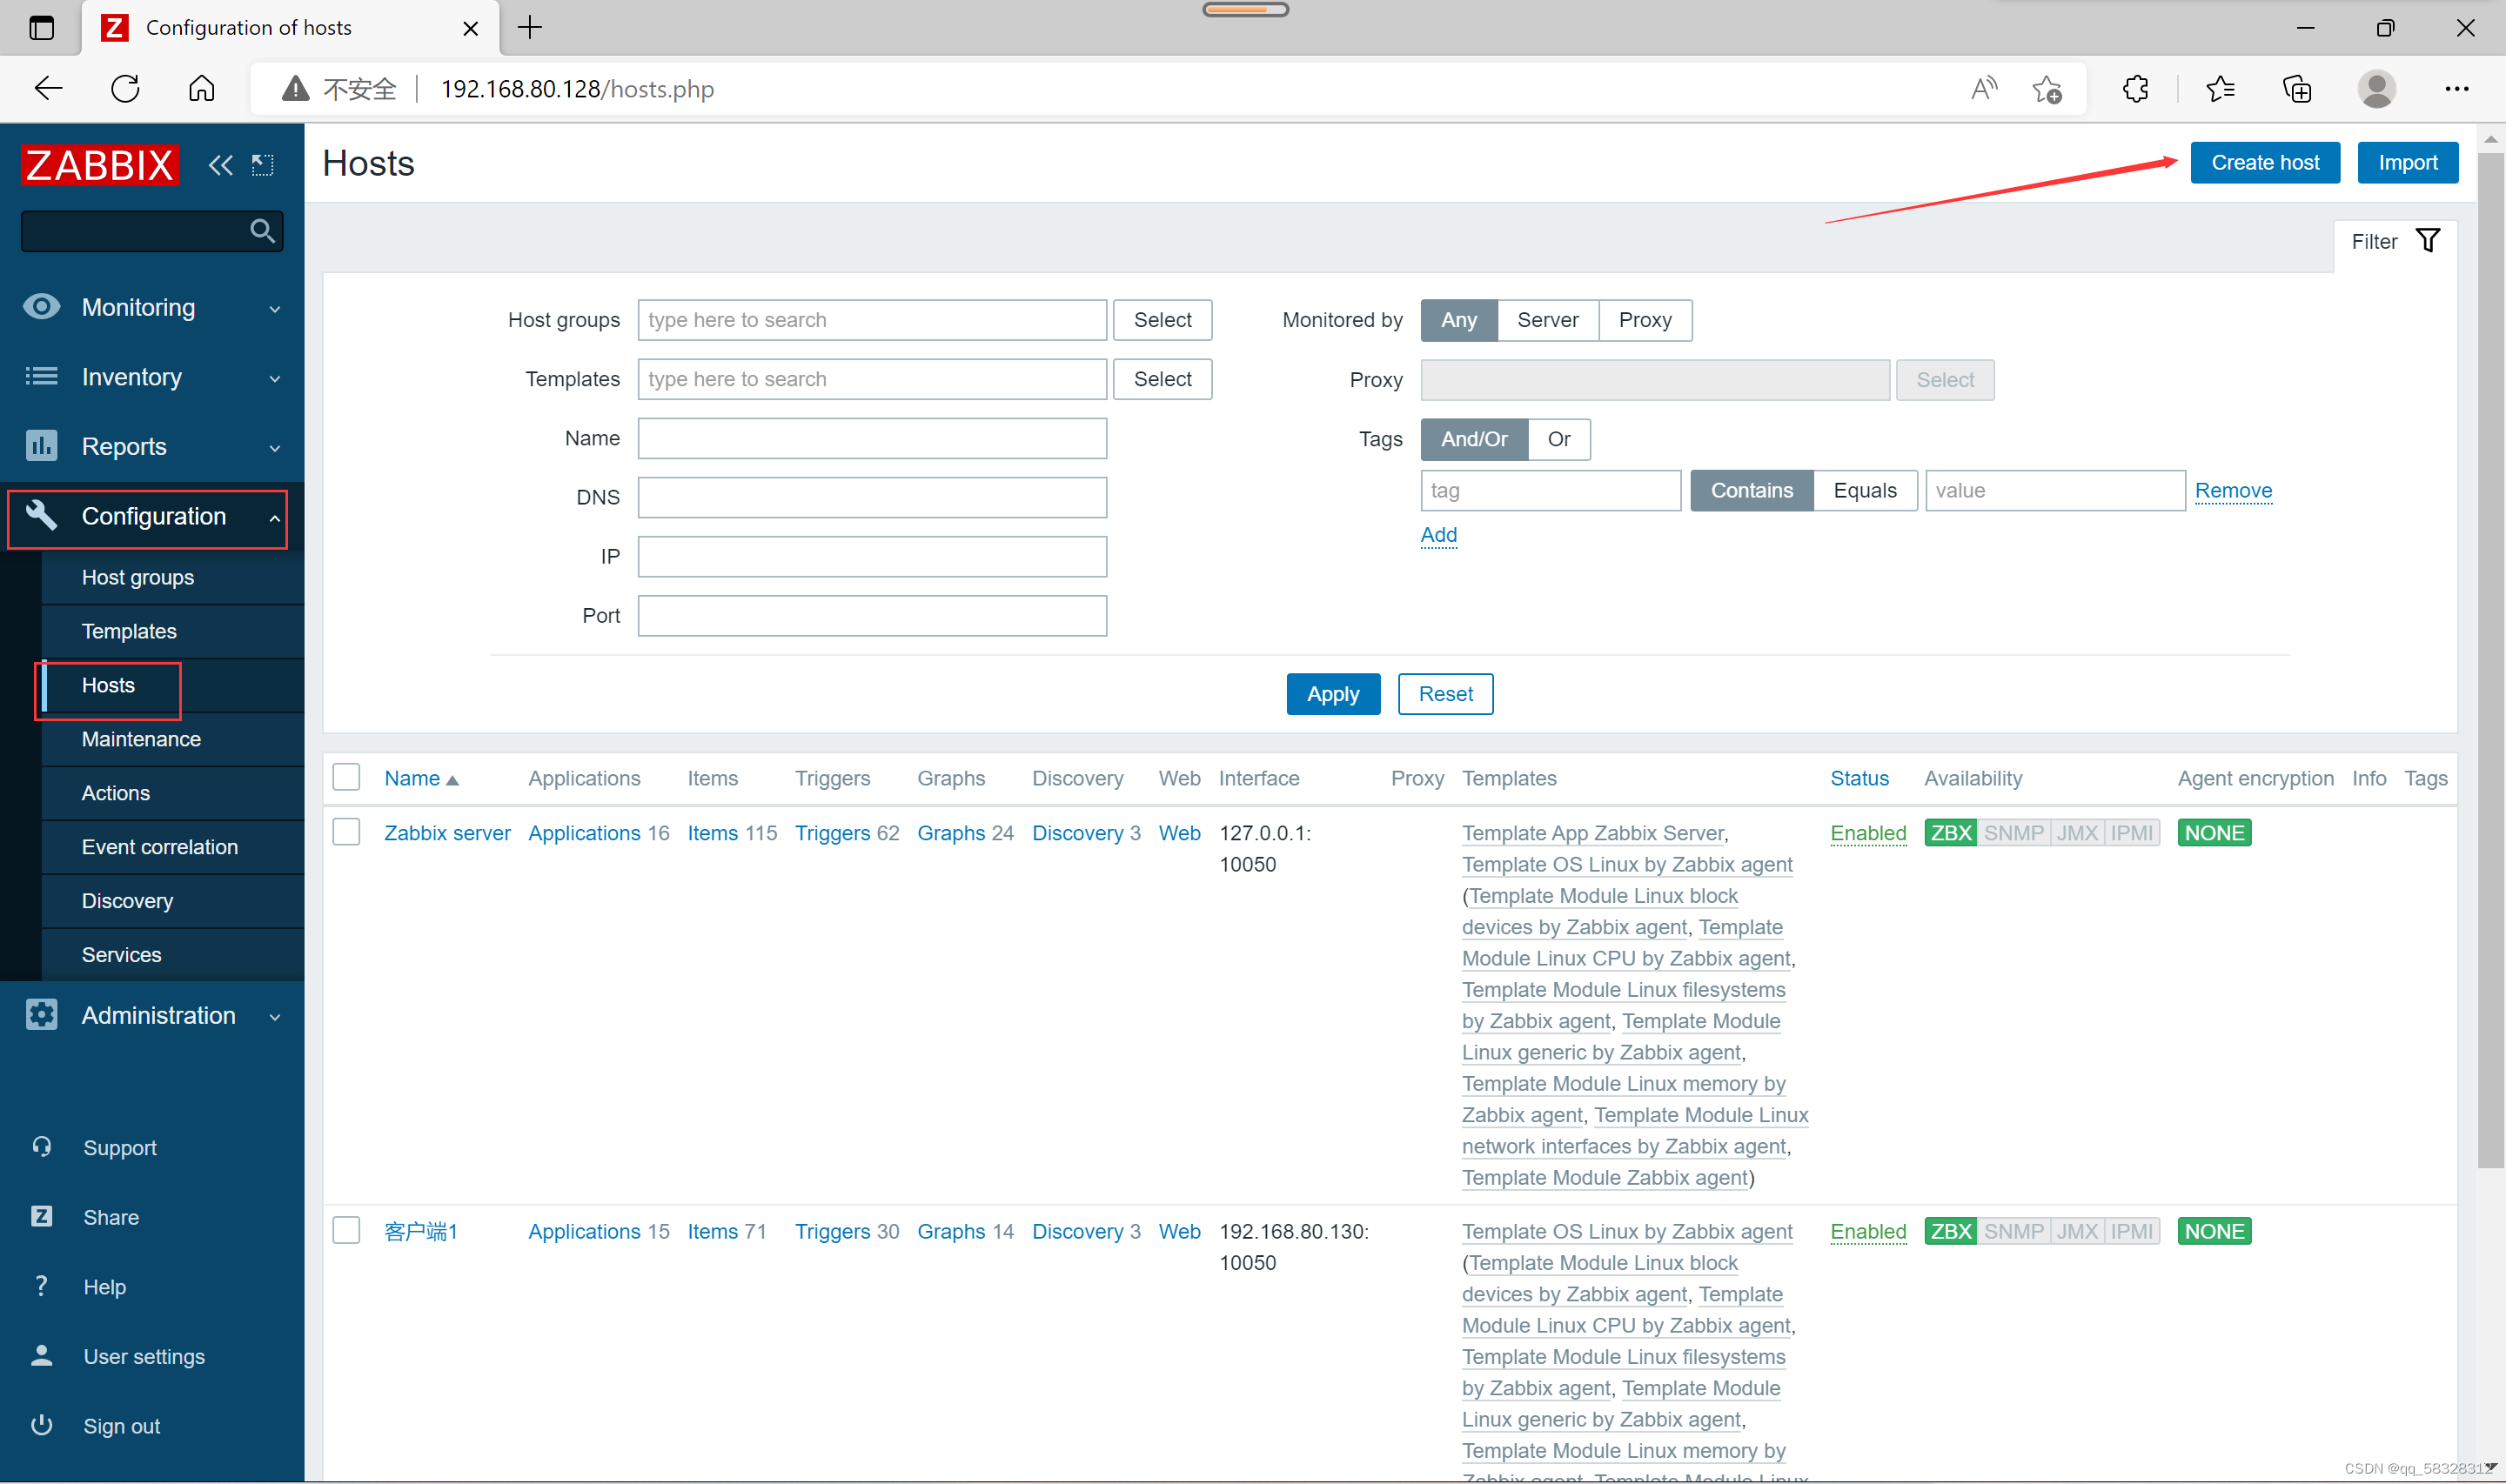This screenshot has width=2506, height=1484.
Task: Click the kiosk mode icon beside the logo
Action: pos(262,165)
